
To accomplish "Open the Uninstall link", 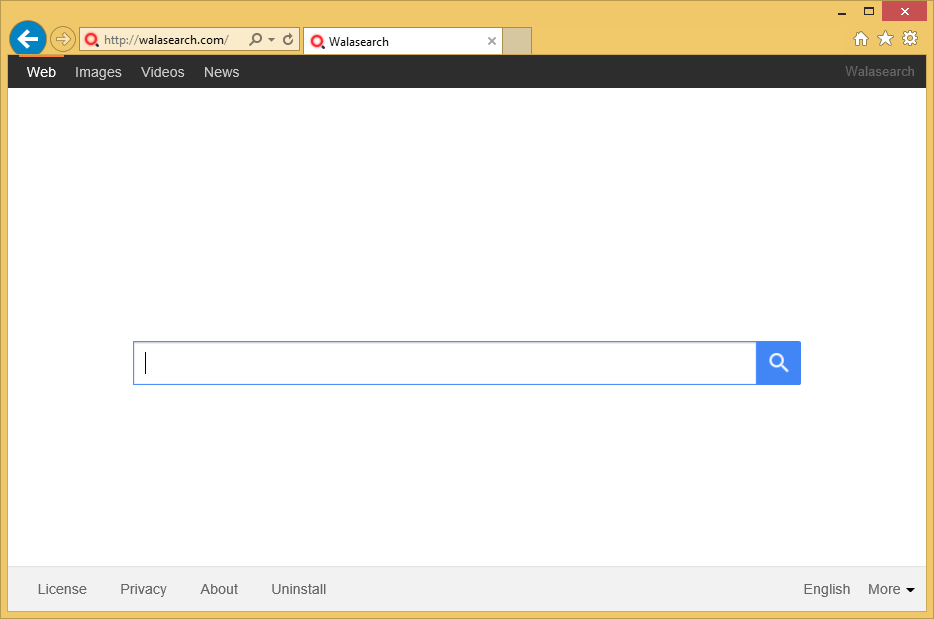I will 298,589.
